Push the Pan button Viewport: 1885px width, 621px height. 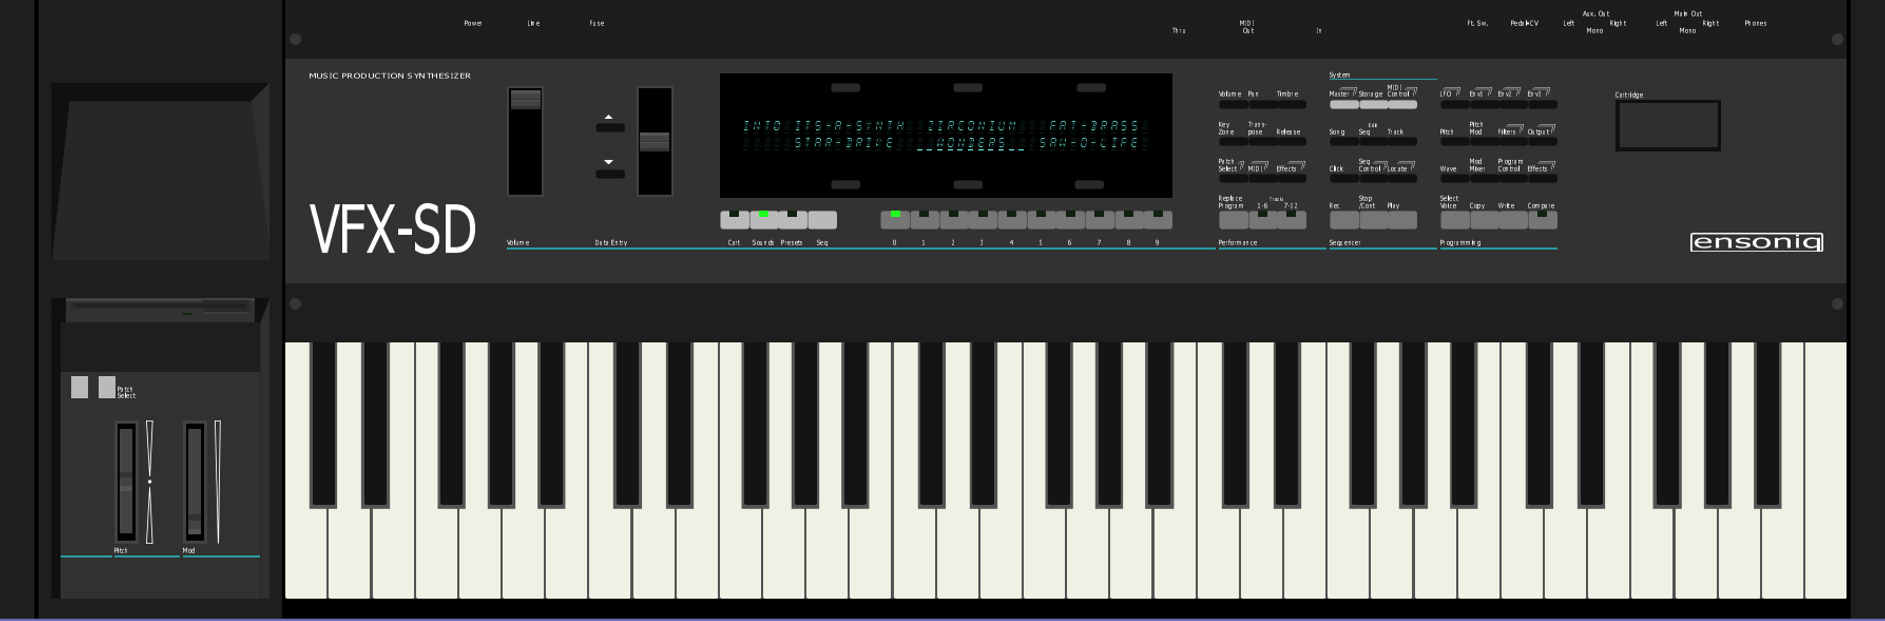[x=1263, y=104]
